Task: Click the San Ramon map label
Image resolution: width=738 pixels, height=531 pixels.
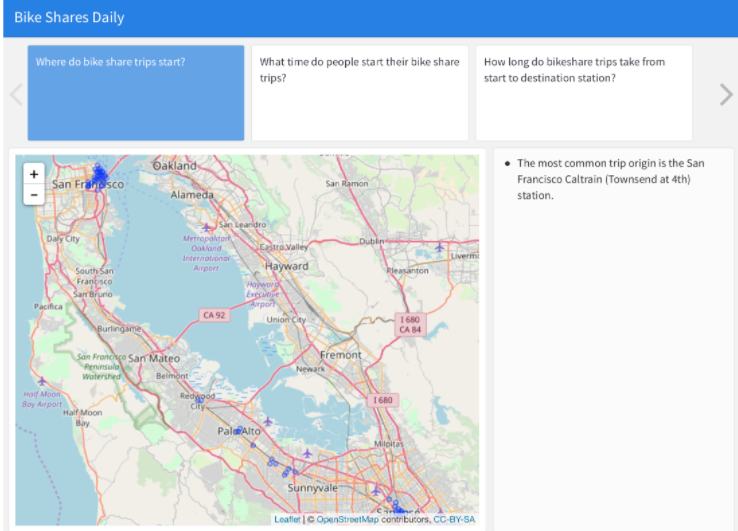Action: click(347, 184)
